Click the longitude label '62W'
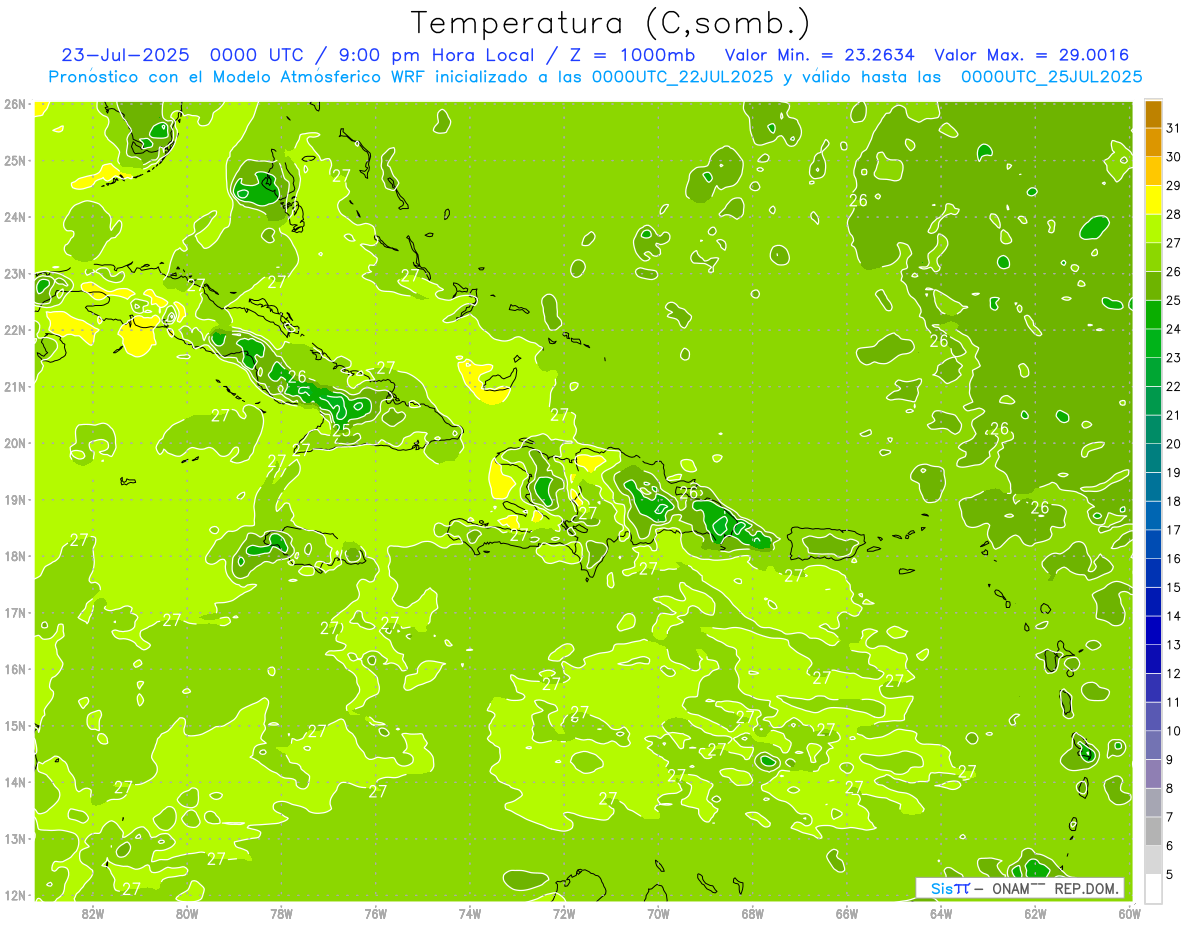Image resolution: width=1200 pixels, height=927 pixels. [x=1035, y=913]
